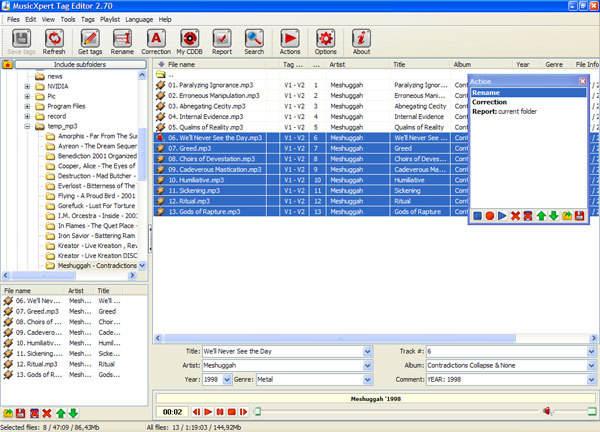Mute the speaker volume icon
600x432 pixels.
(x=547, y=411)
